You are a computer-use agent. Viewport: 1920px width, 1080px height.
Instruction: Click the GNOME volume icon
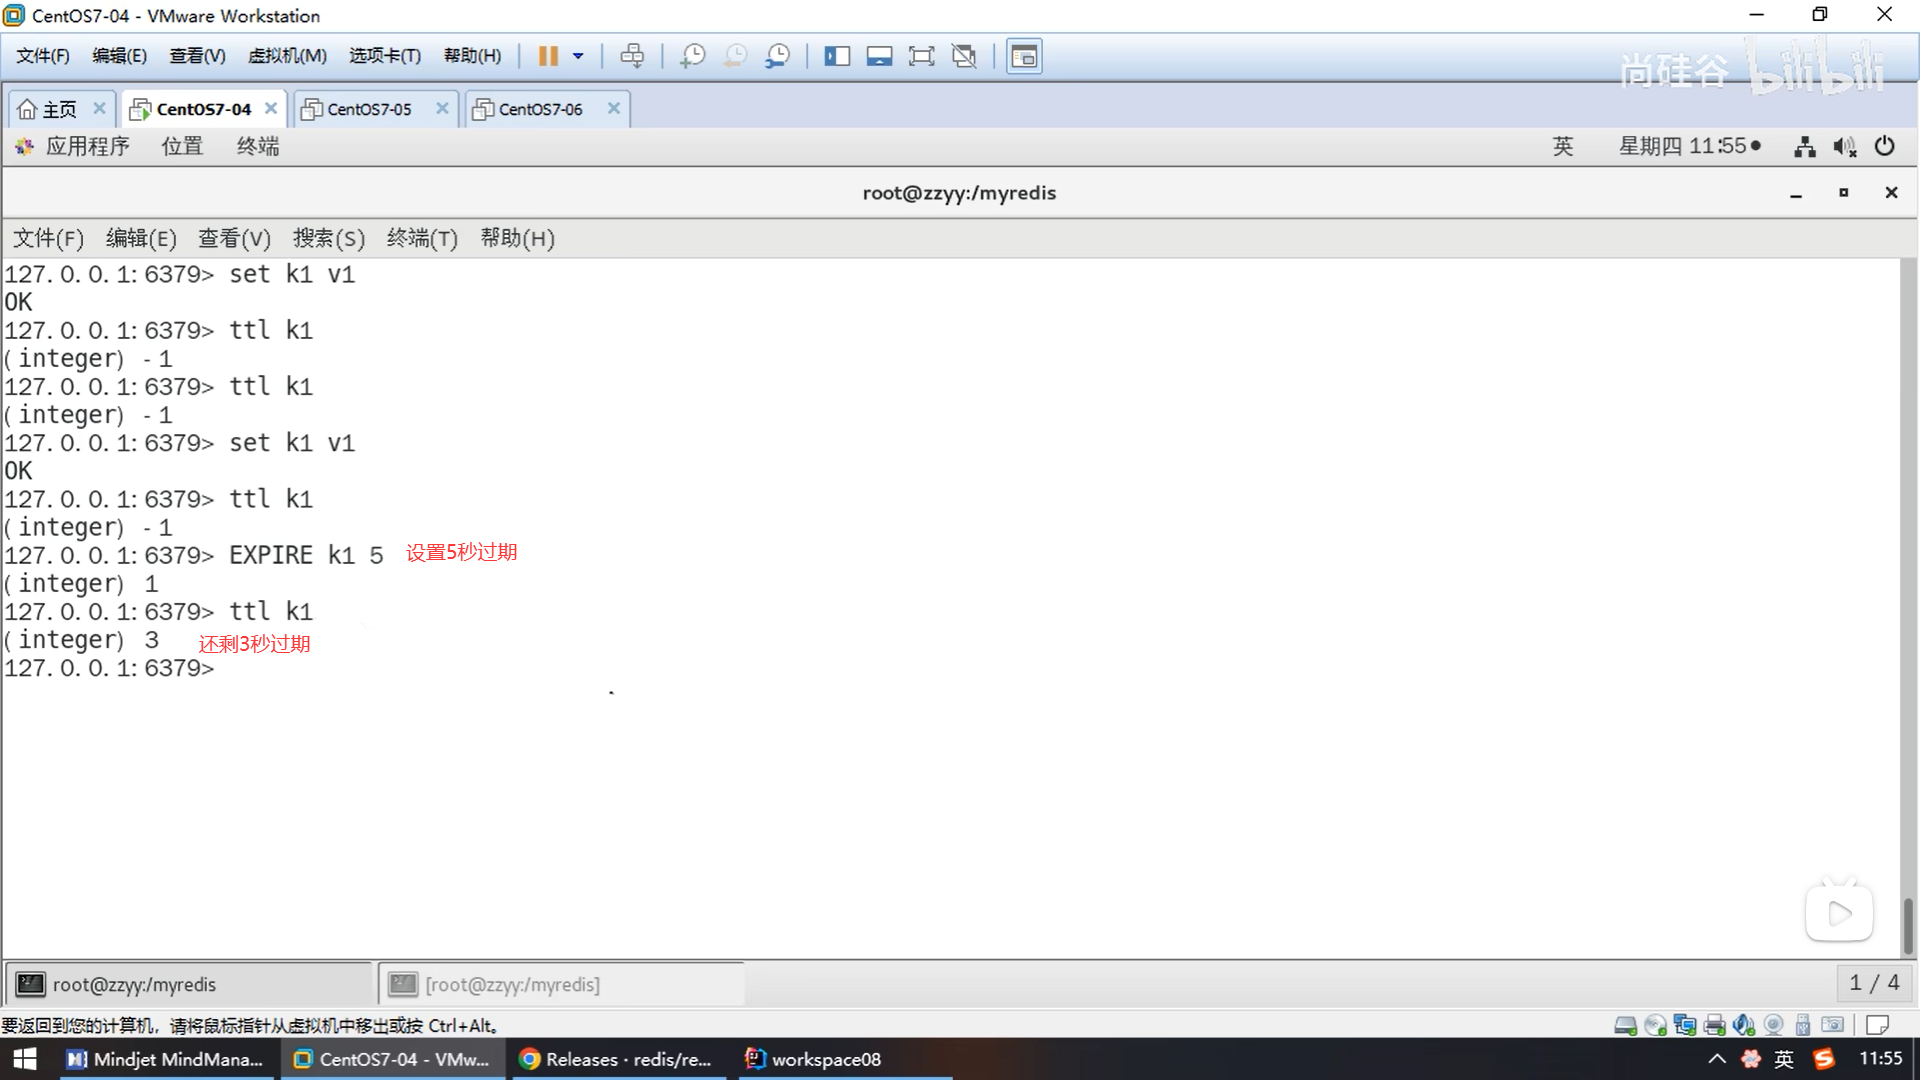[1844, 147]
